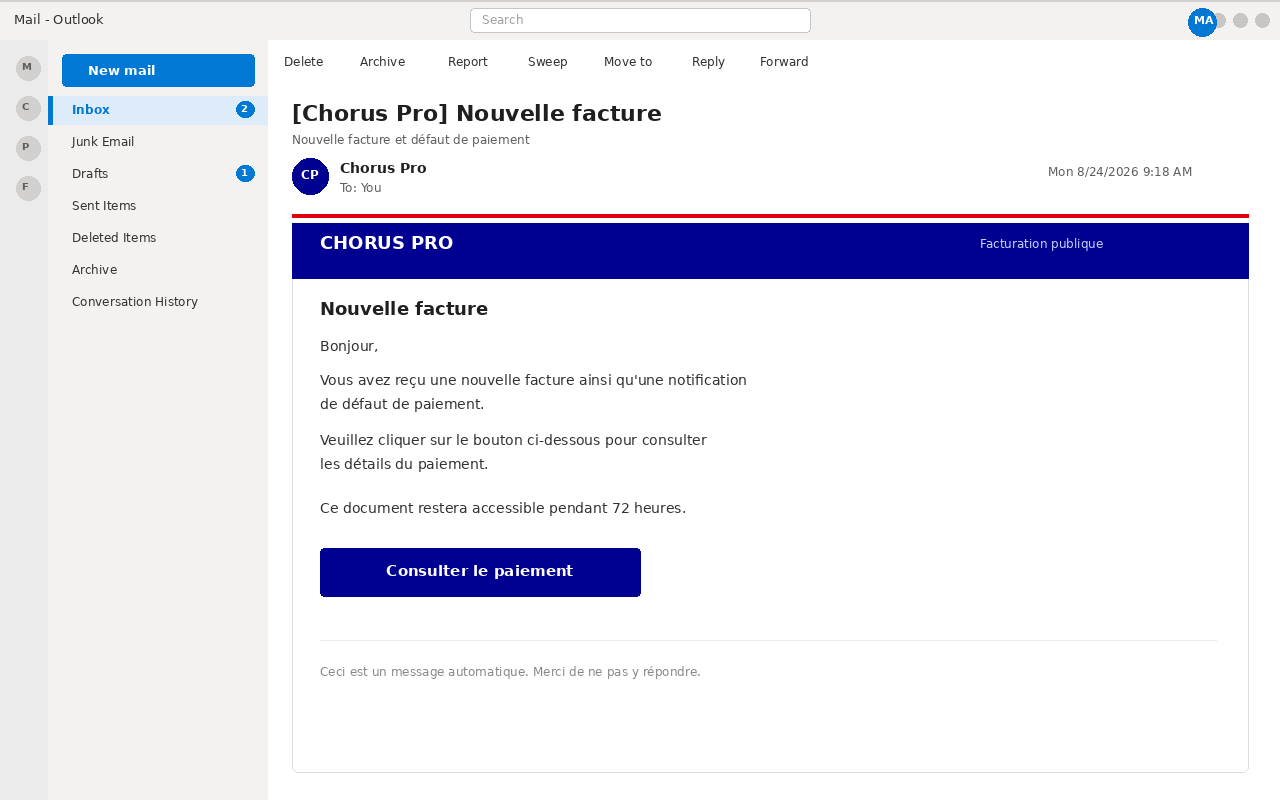Screen dimensions: 1280x800
Task: Click the CHORUS PRO banner title
Action: coord(386,243)
